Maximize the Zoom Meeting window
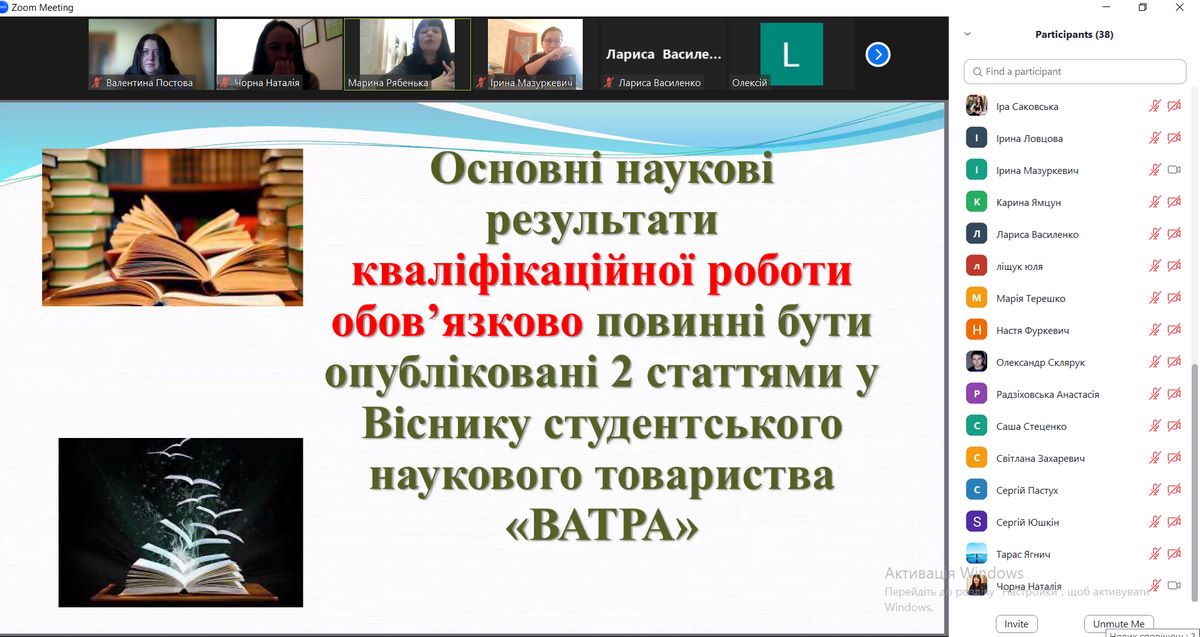 [1142, 8]
